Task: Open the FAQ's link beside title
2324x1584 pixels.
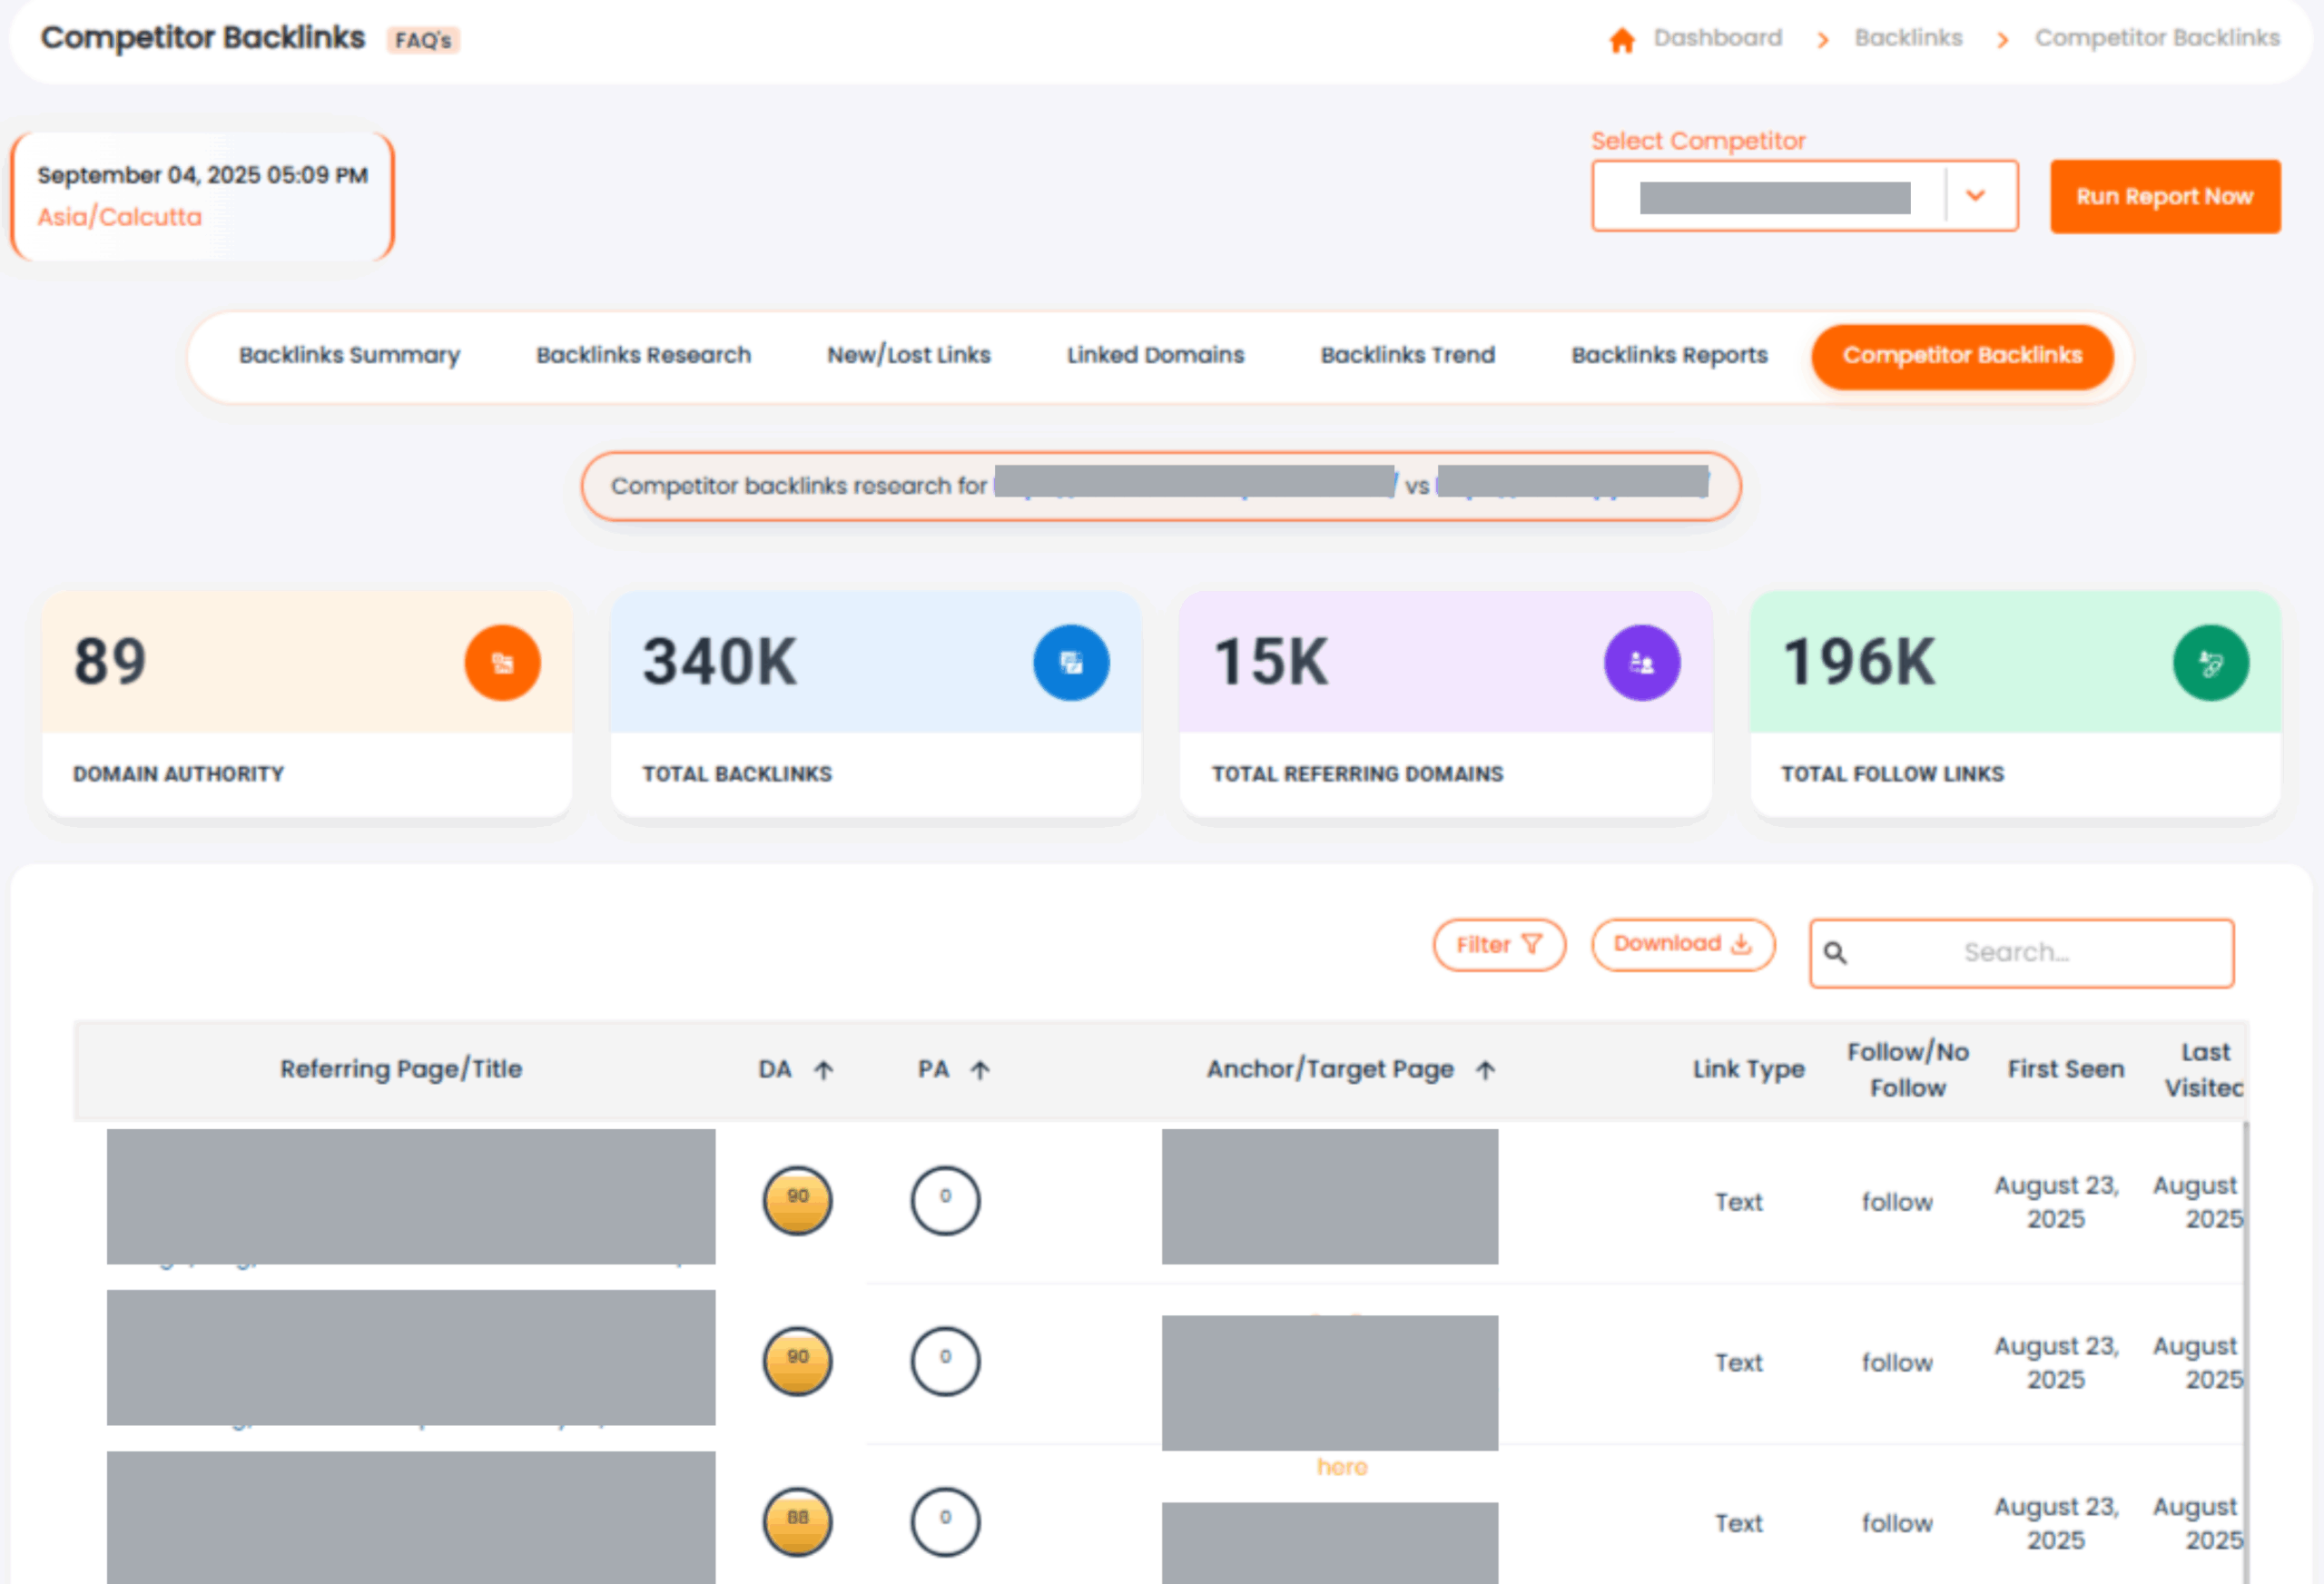Action: (422, 41)
